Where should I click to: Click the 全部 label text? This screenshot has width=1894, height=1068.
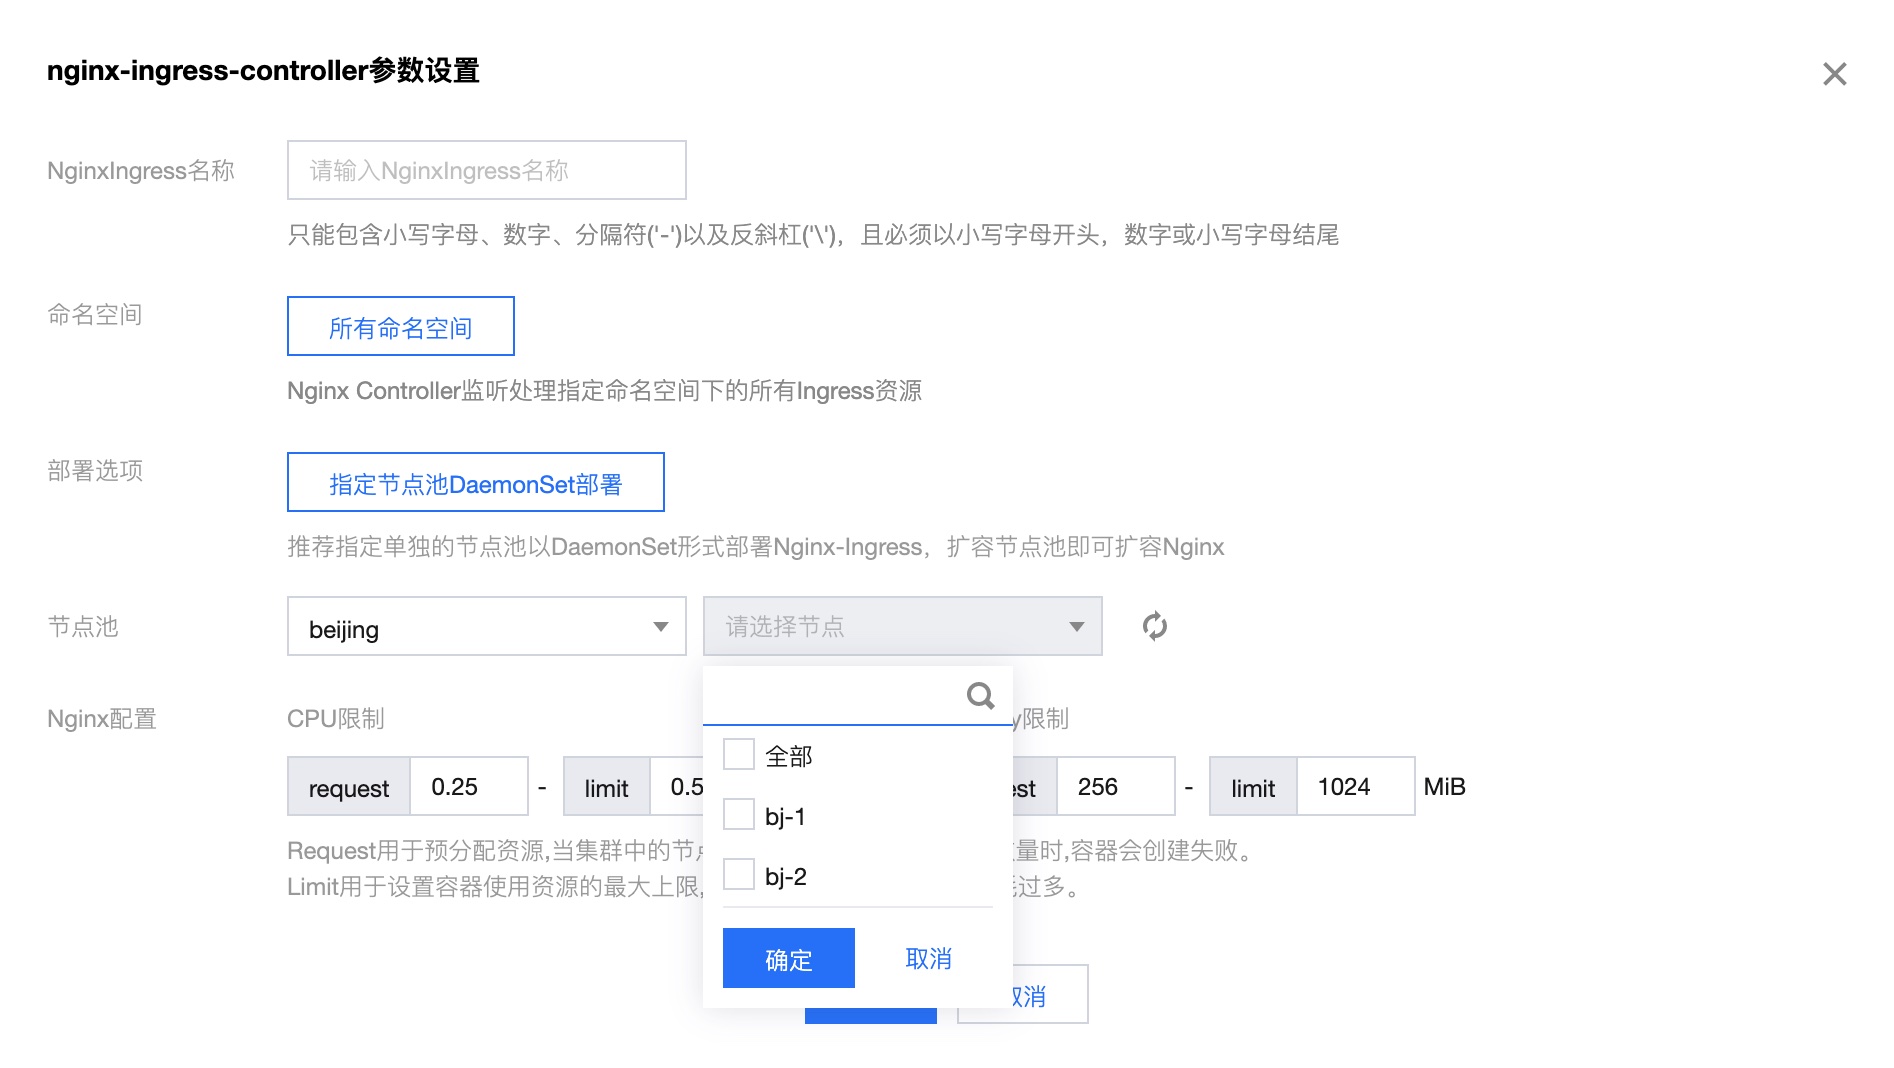(788, 756)
